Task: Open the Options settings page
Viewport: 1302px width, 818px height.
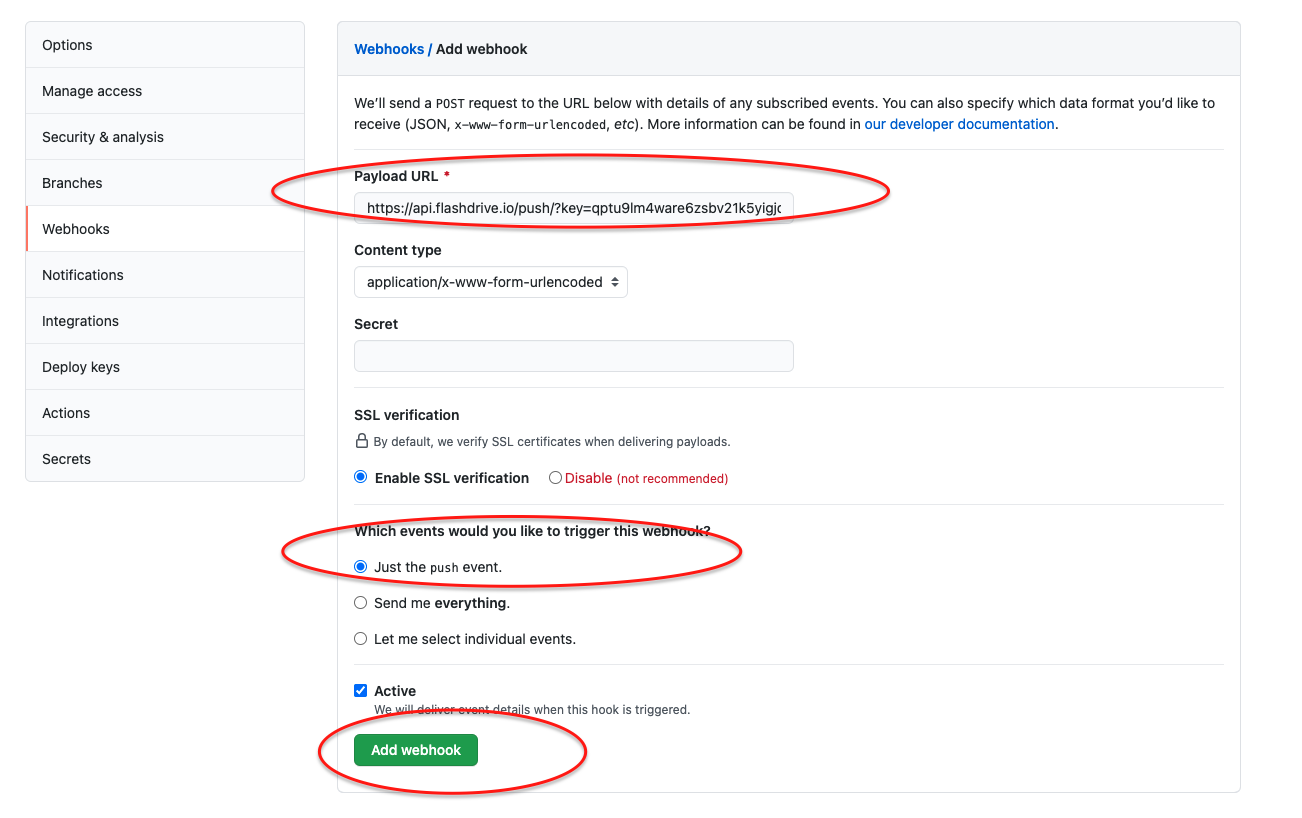Action: [66, 44]
